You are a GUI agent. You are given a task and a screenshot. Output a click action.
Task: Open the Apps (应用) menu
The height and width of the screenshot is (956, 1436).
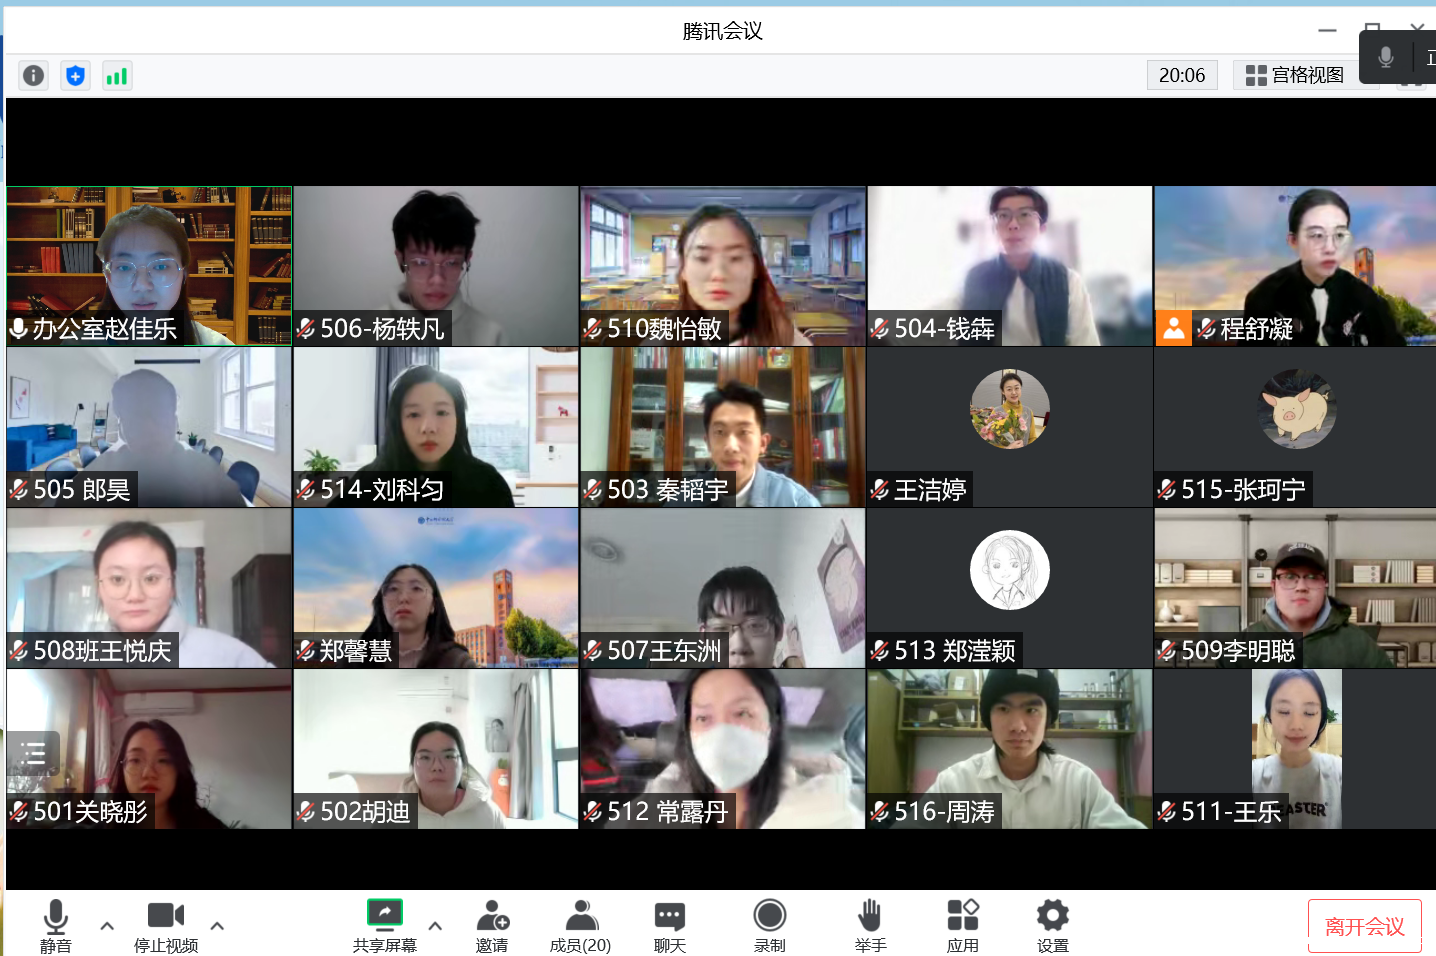962,926
